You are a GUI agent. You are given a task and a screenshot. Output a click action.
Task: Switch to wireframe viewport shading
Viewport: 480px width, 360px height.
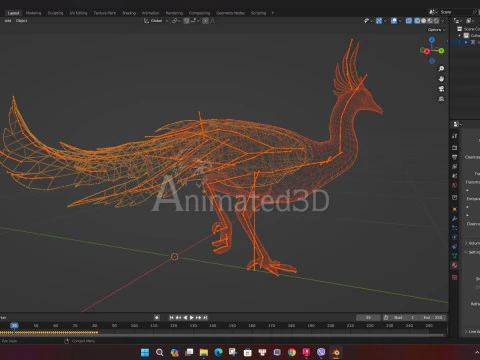[x=417, y=21]
